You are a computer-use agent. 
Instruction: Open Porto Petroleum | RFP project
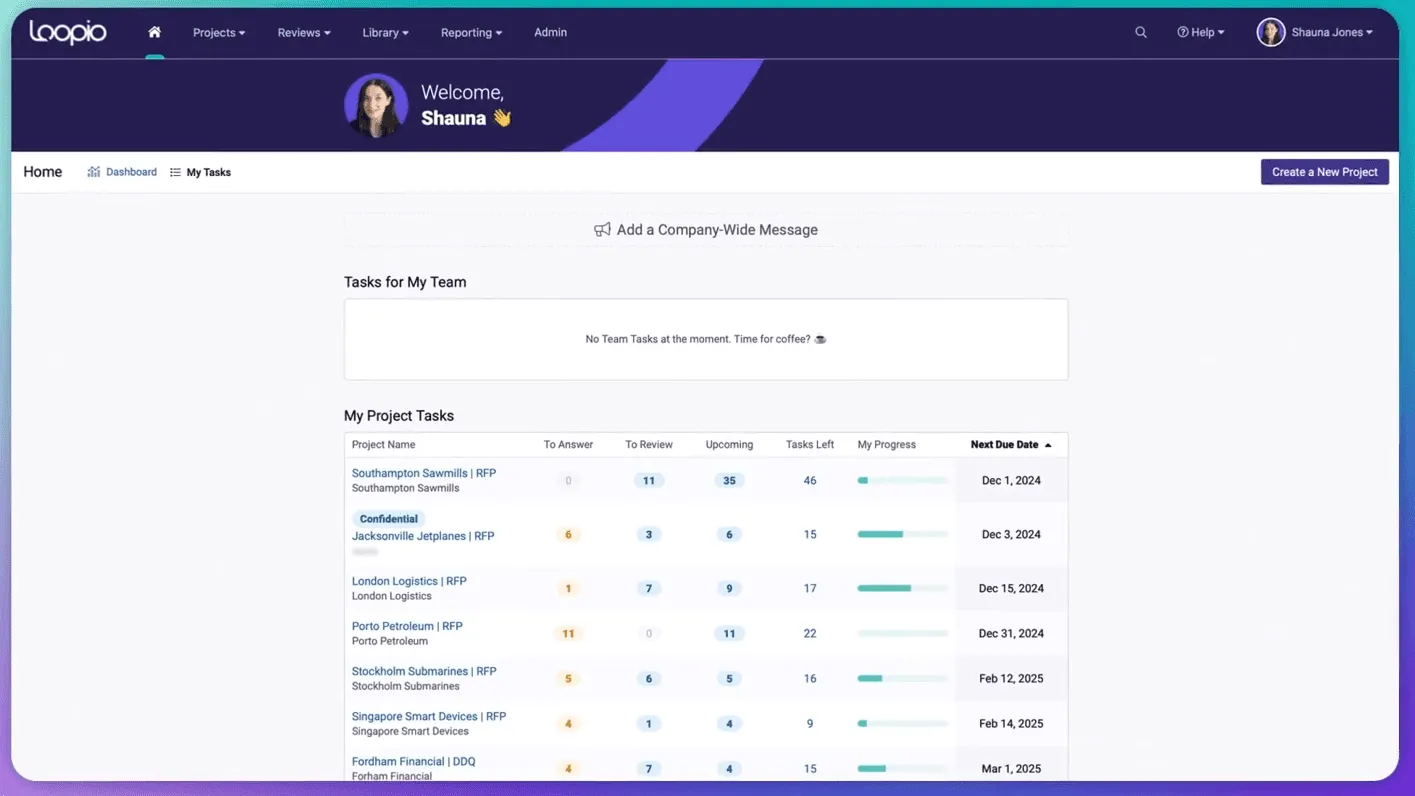pyautogui.click(x=407, y=626)
